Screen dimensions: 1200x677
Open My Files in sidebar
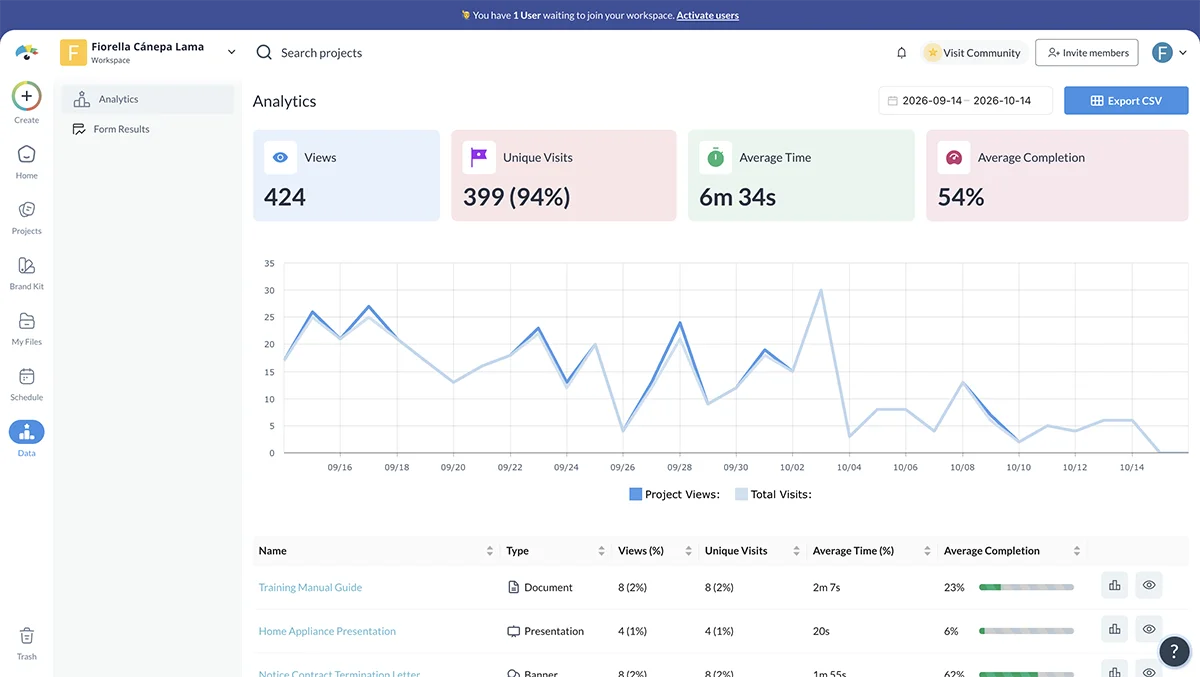27,327
